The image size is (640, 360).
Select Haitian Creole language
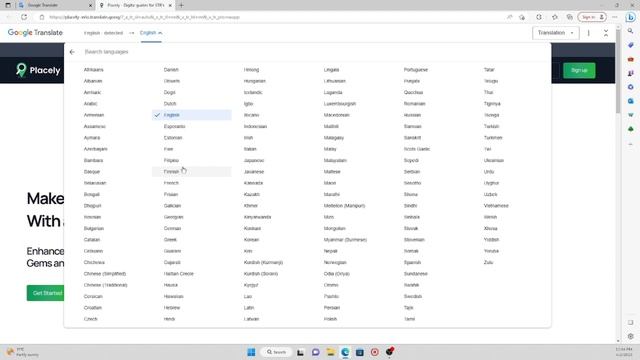(179, 274)
